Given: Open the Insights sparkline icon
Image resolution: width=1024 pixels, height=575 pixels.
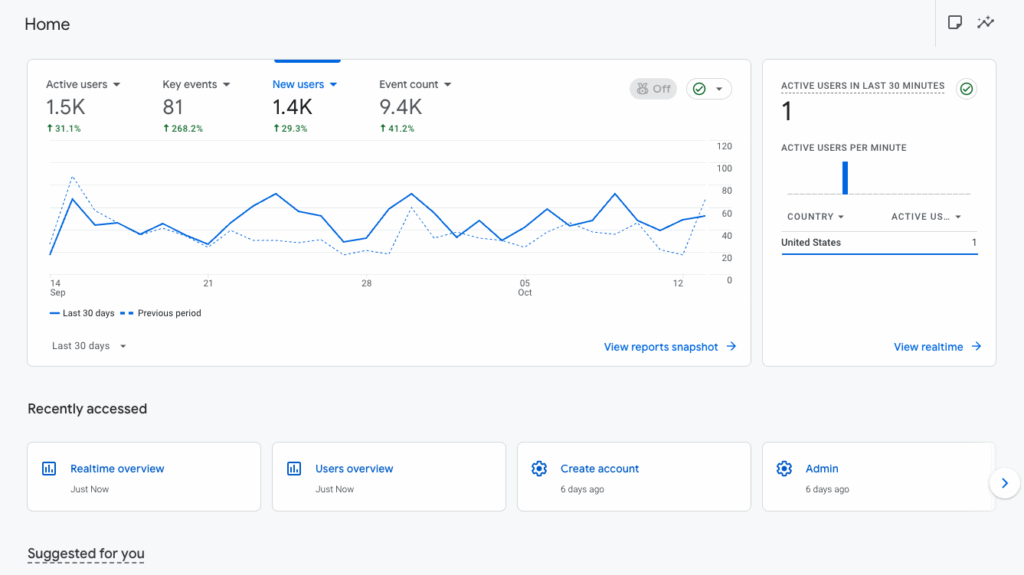Looking at the screenshot, I should (x=986, y=23).
